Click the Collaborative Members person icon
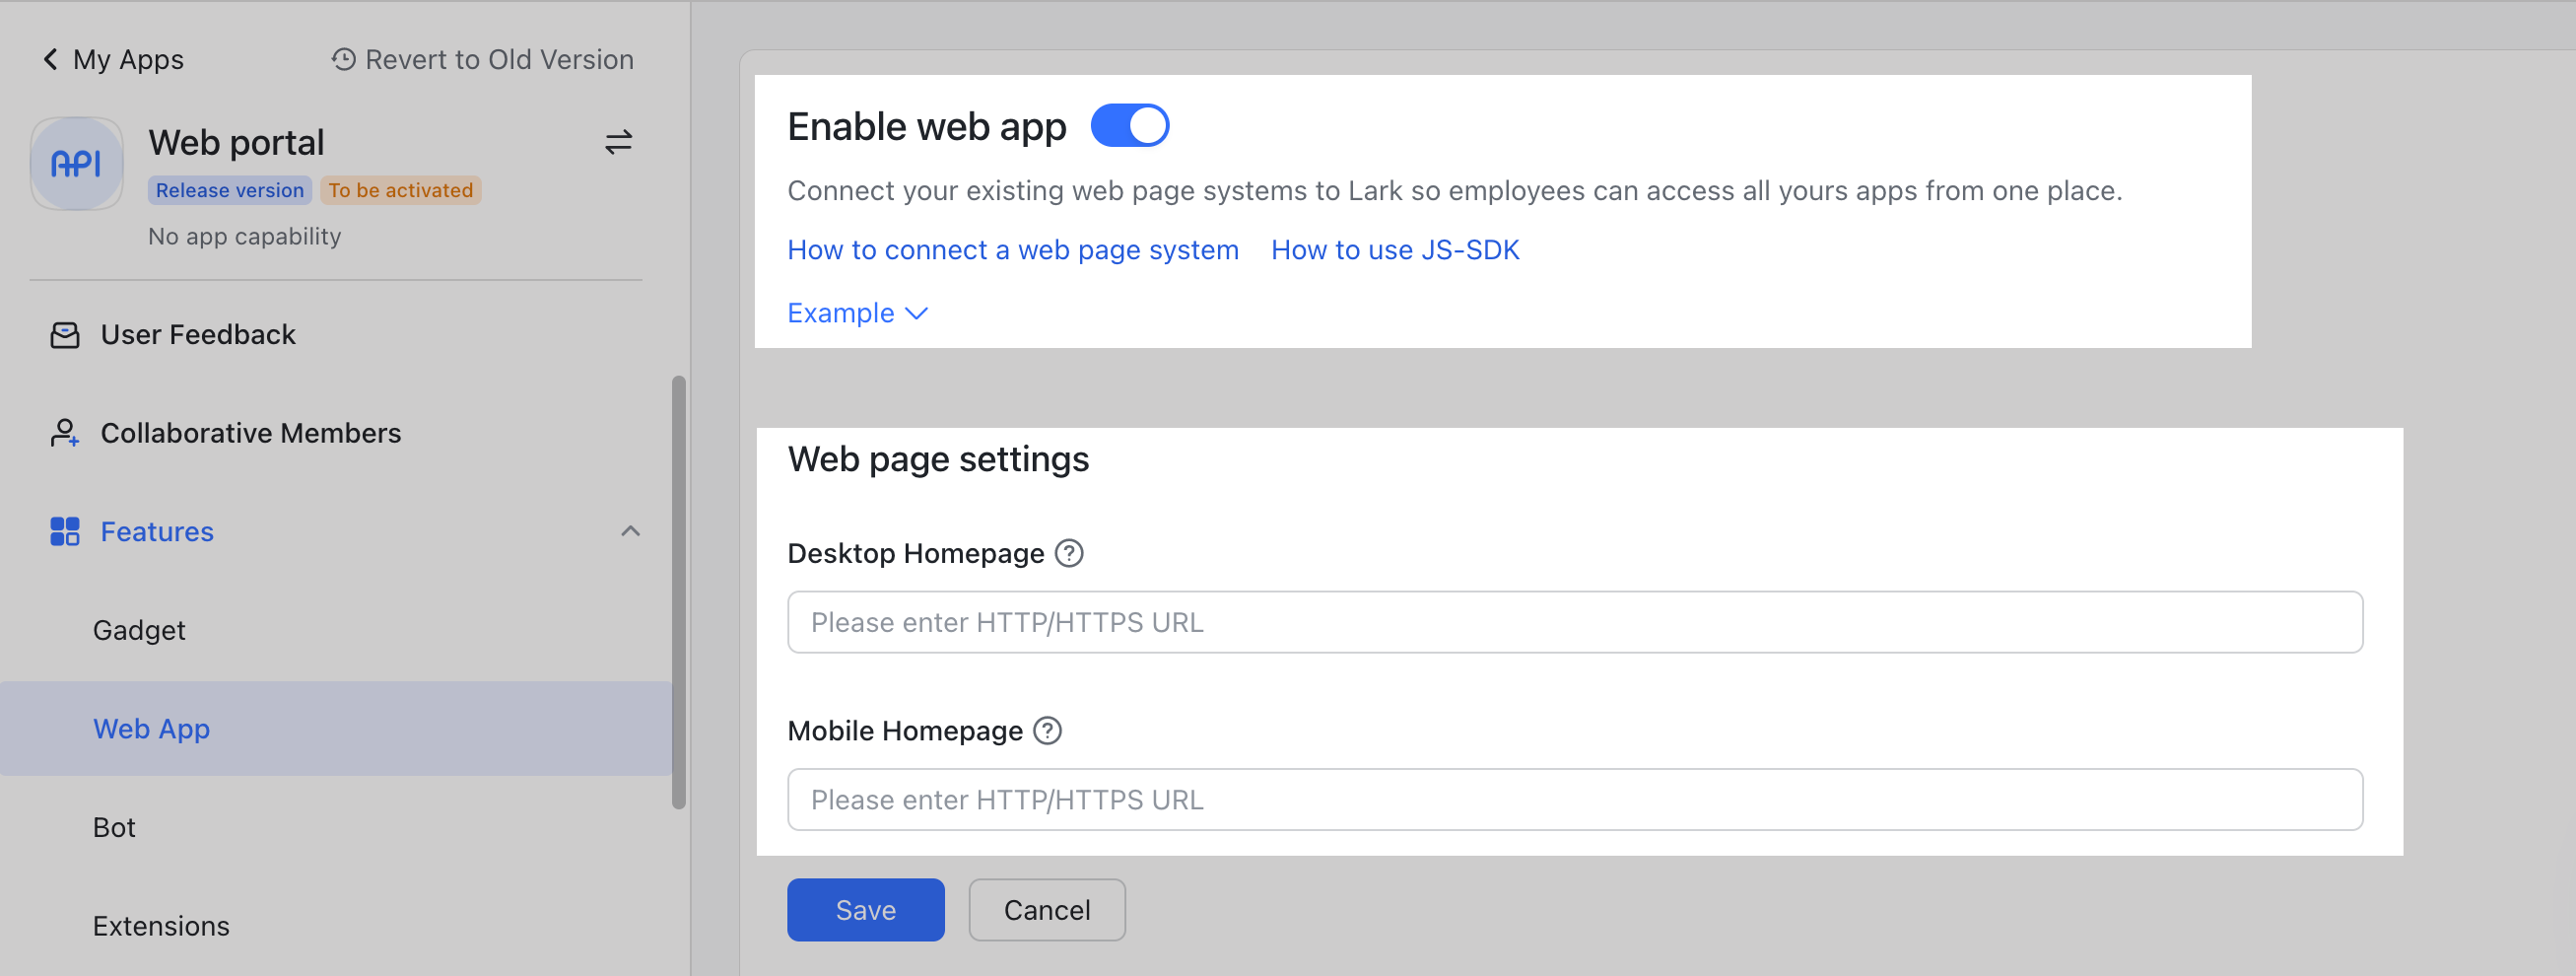 click(x=65, y=432)
